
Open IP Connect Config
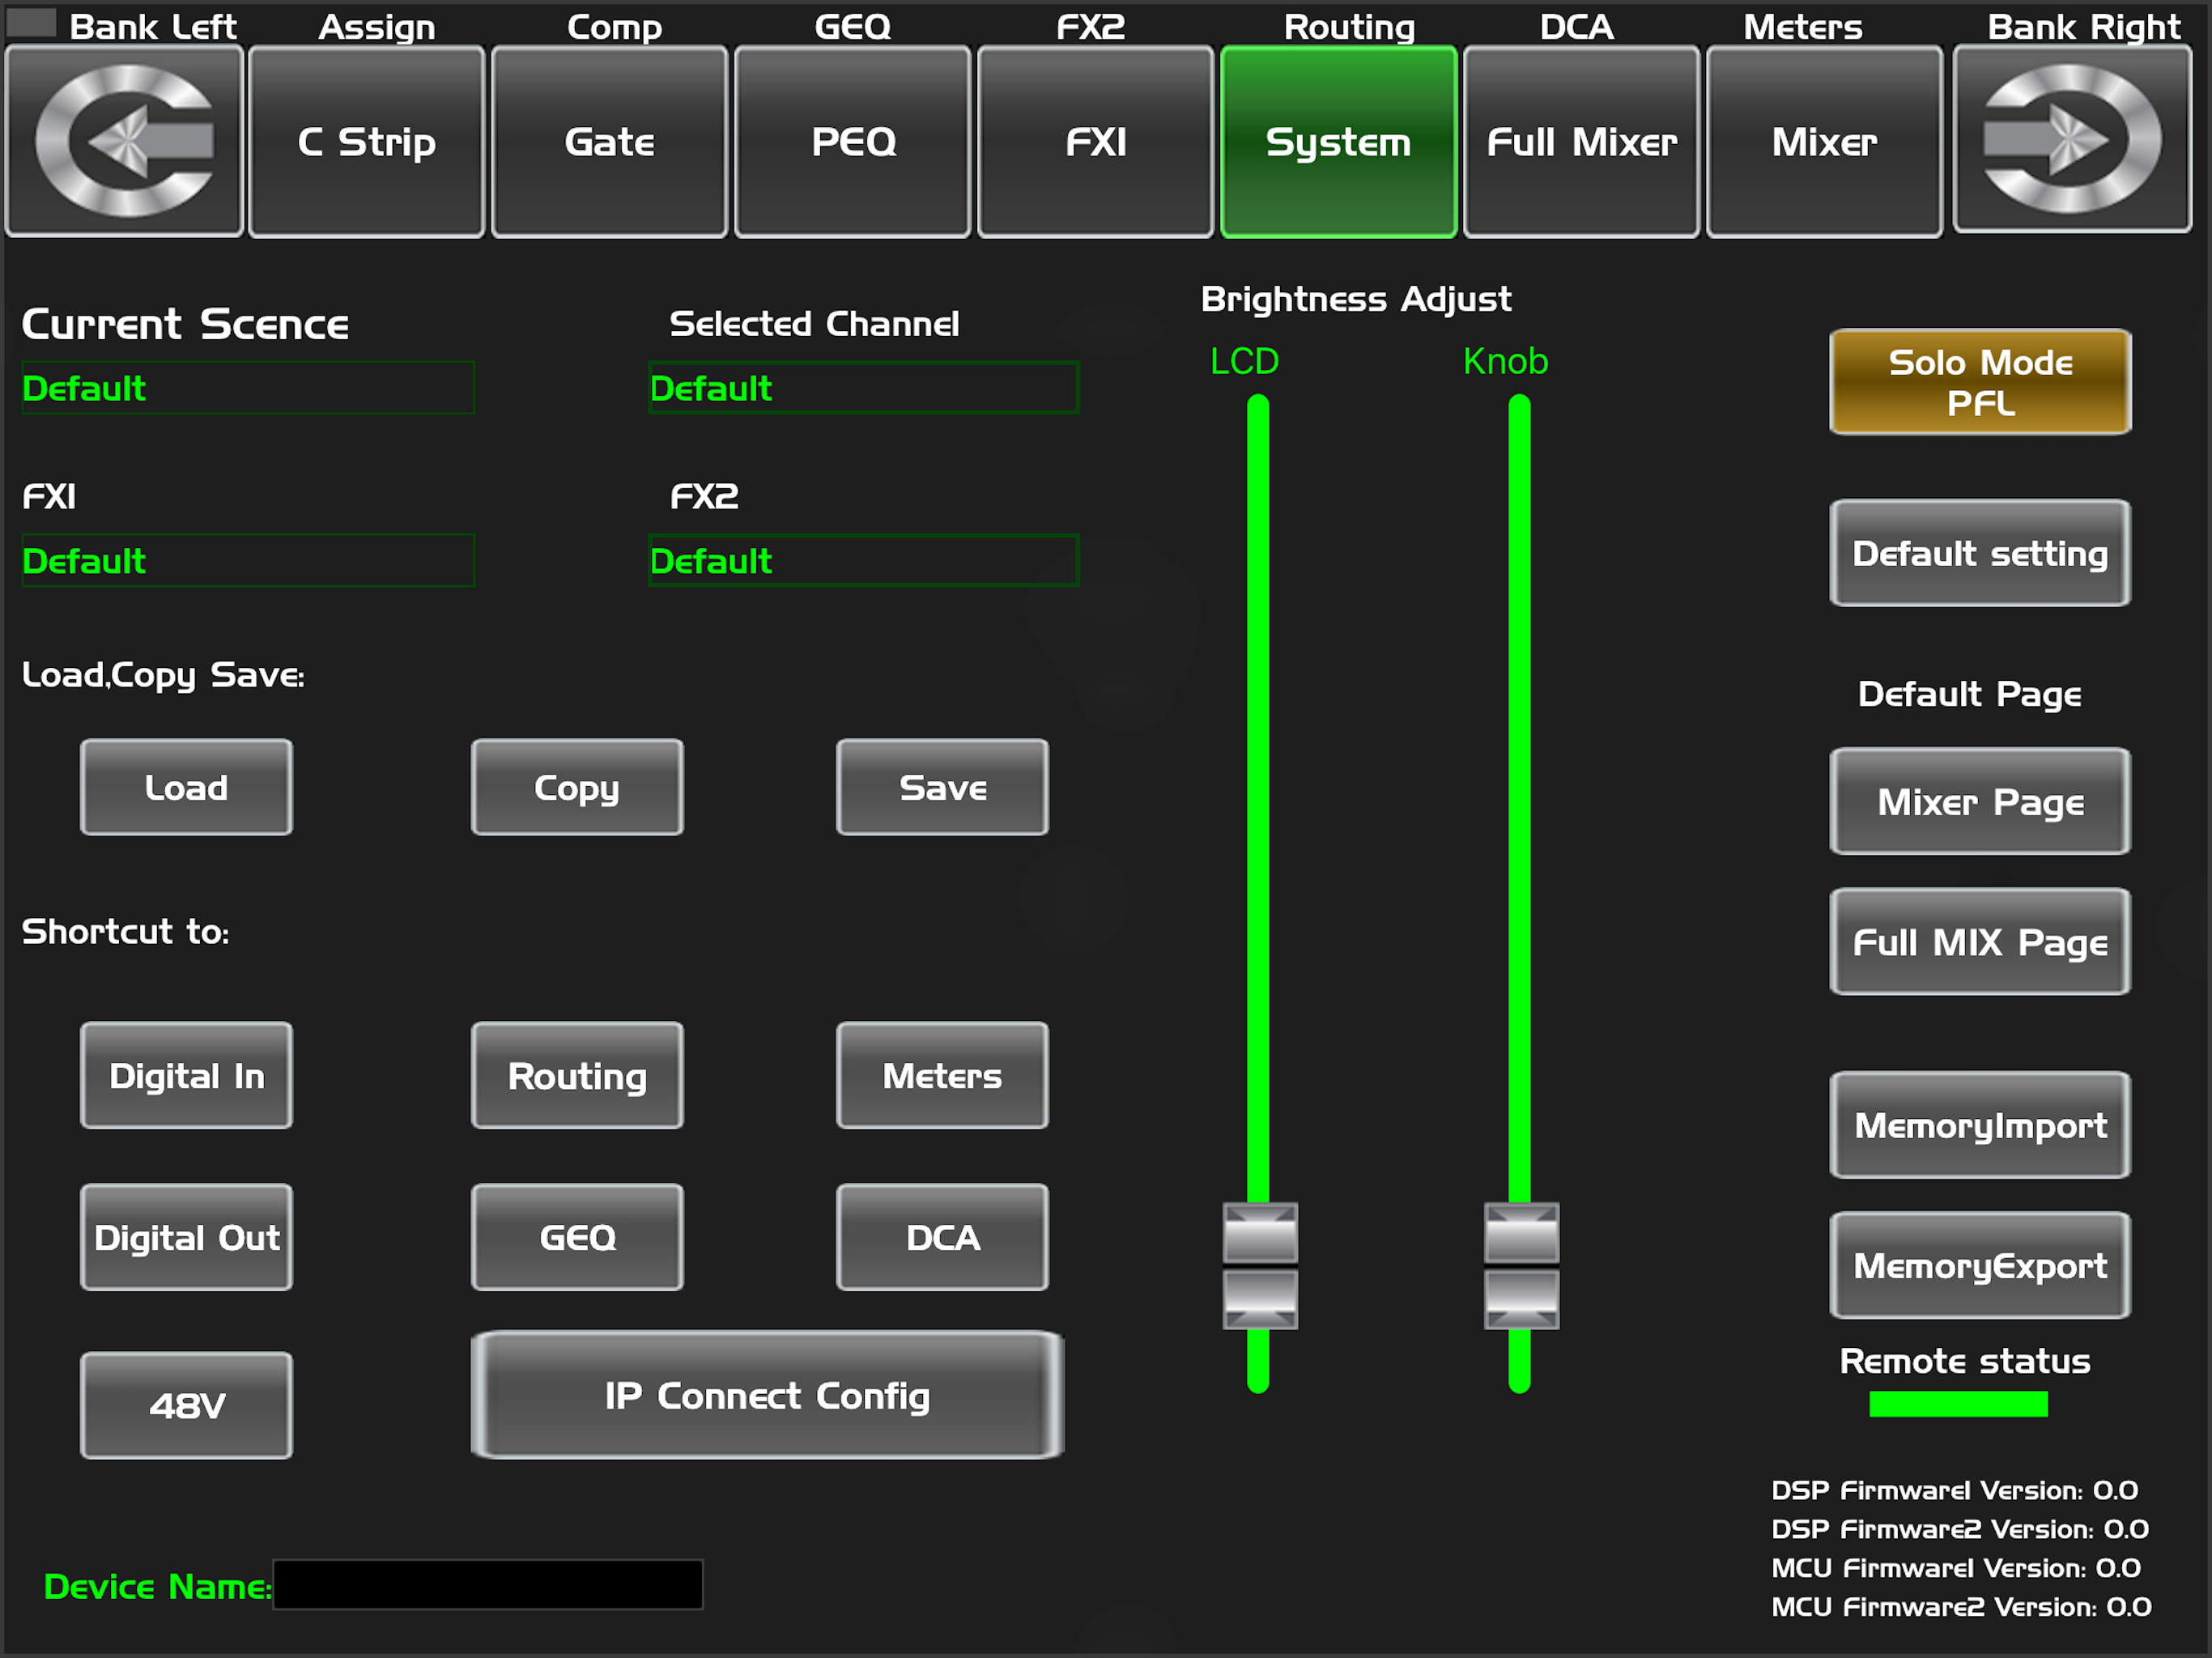[x=767, y=1395]
